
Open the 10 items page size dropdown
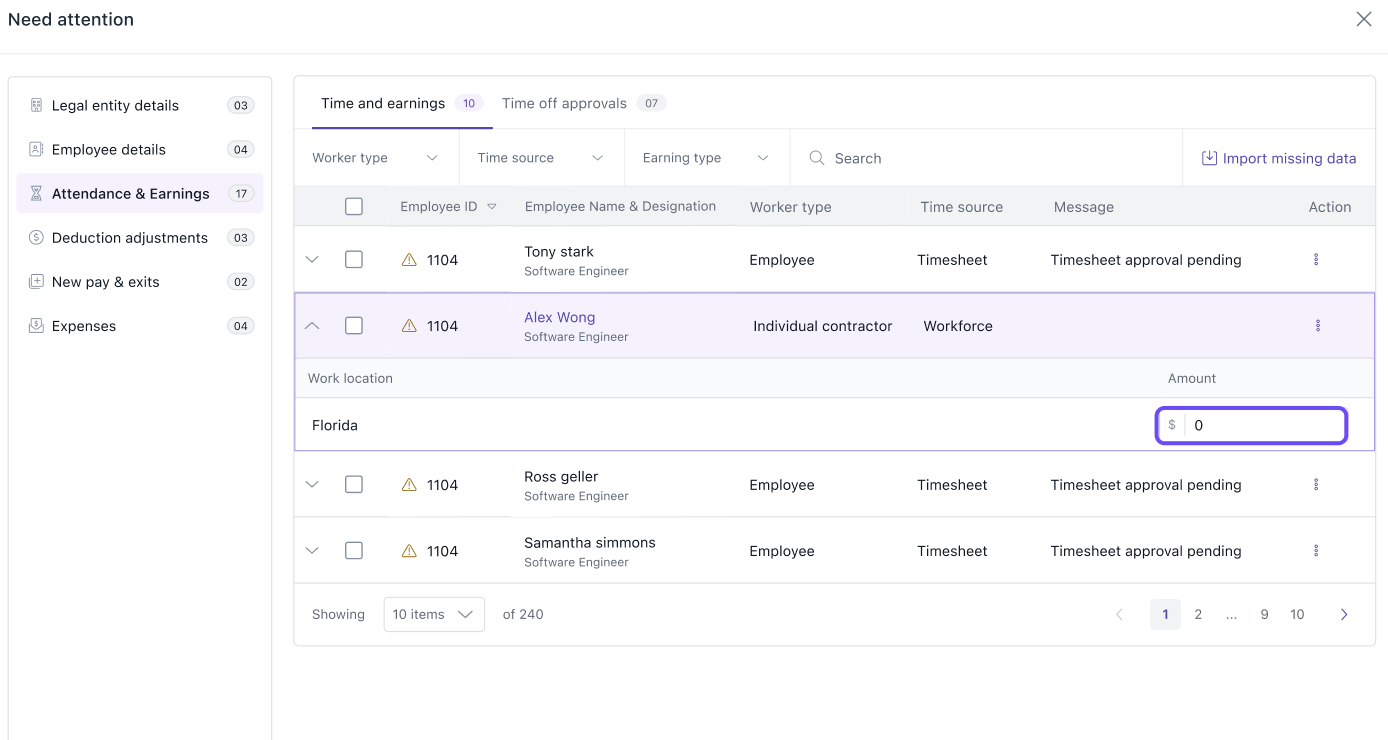pos(434,615)
